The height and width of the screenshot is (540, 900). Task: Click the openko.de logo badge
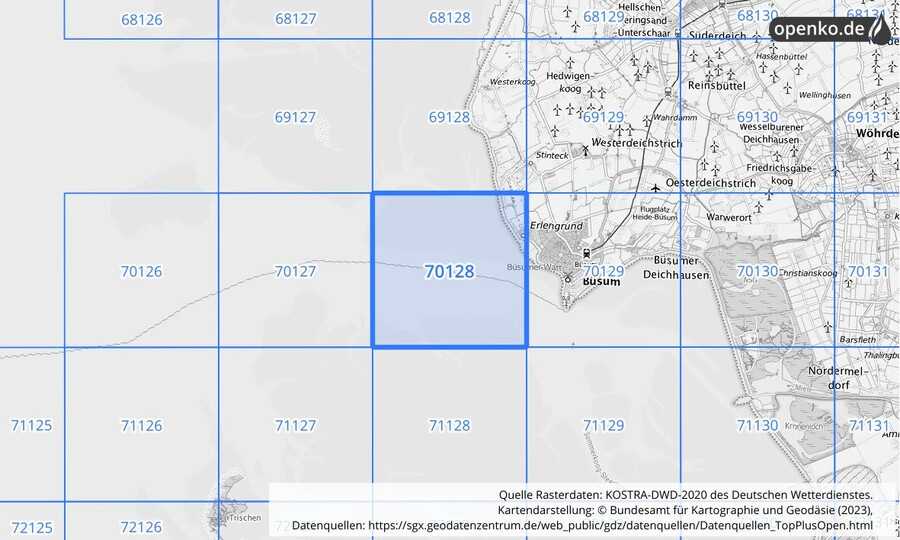tap(830, 29)
